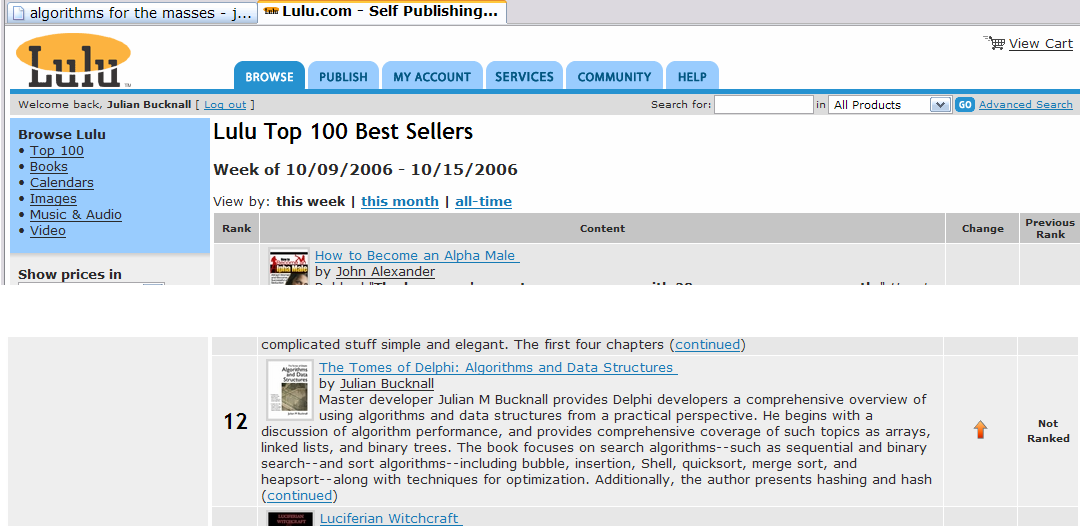The image size is (1080, 526).
Task: Open Top 100 in the Browse Lulu sidebar
Action: tap(56, 151)
